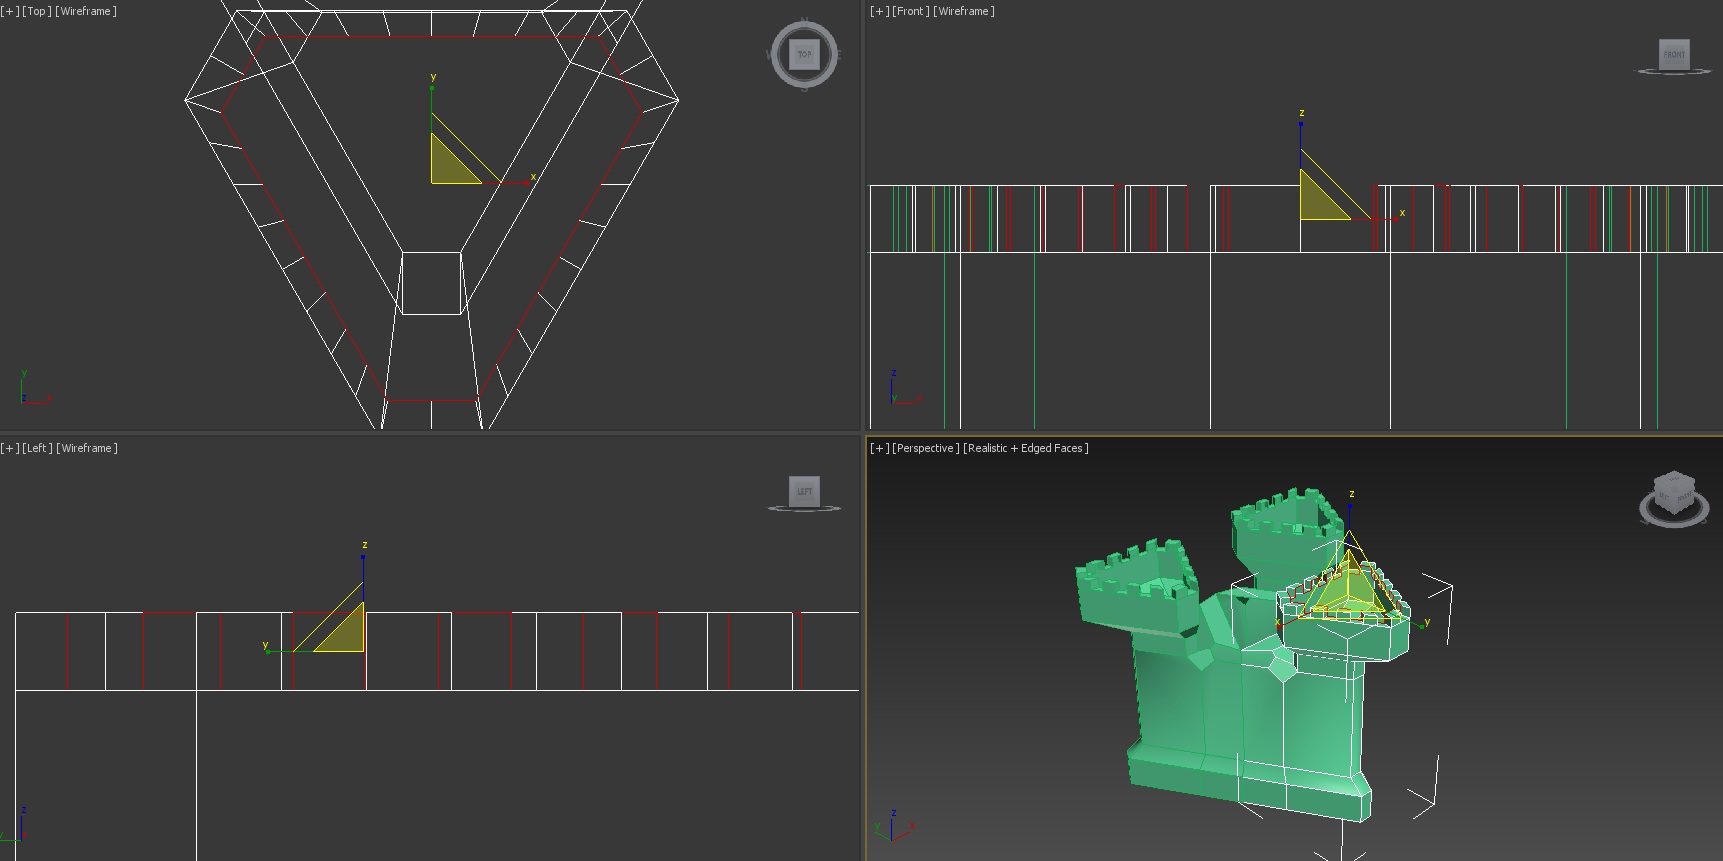Open the [Top] point-of-view viewport menu
Screen dimensions: 1723x861
pyautogui.click(x=37, y=11)
